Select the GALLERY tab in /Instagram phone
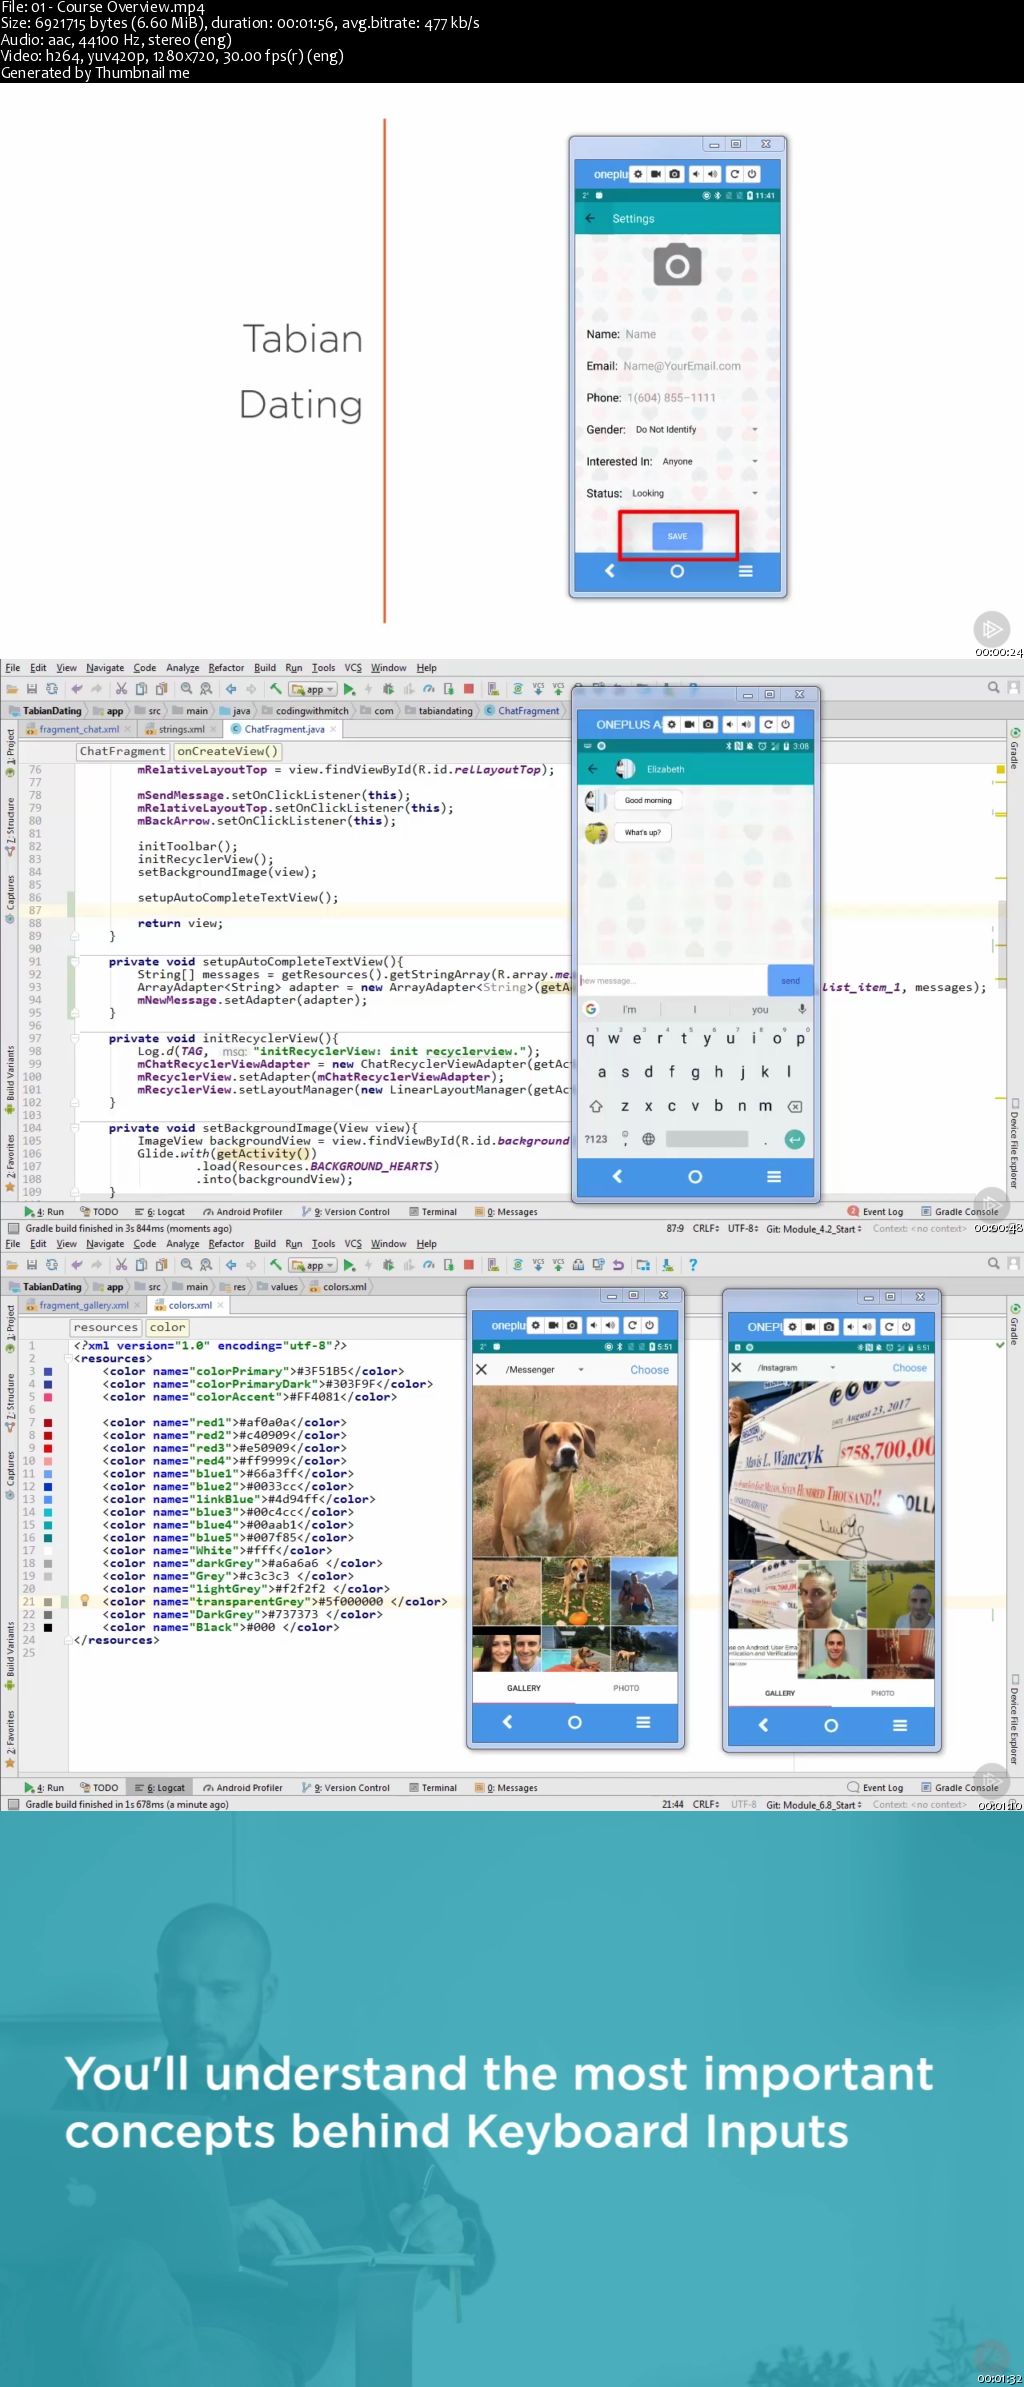Screen dimensions: 1024x2387 780,1693
